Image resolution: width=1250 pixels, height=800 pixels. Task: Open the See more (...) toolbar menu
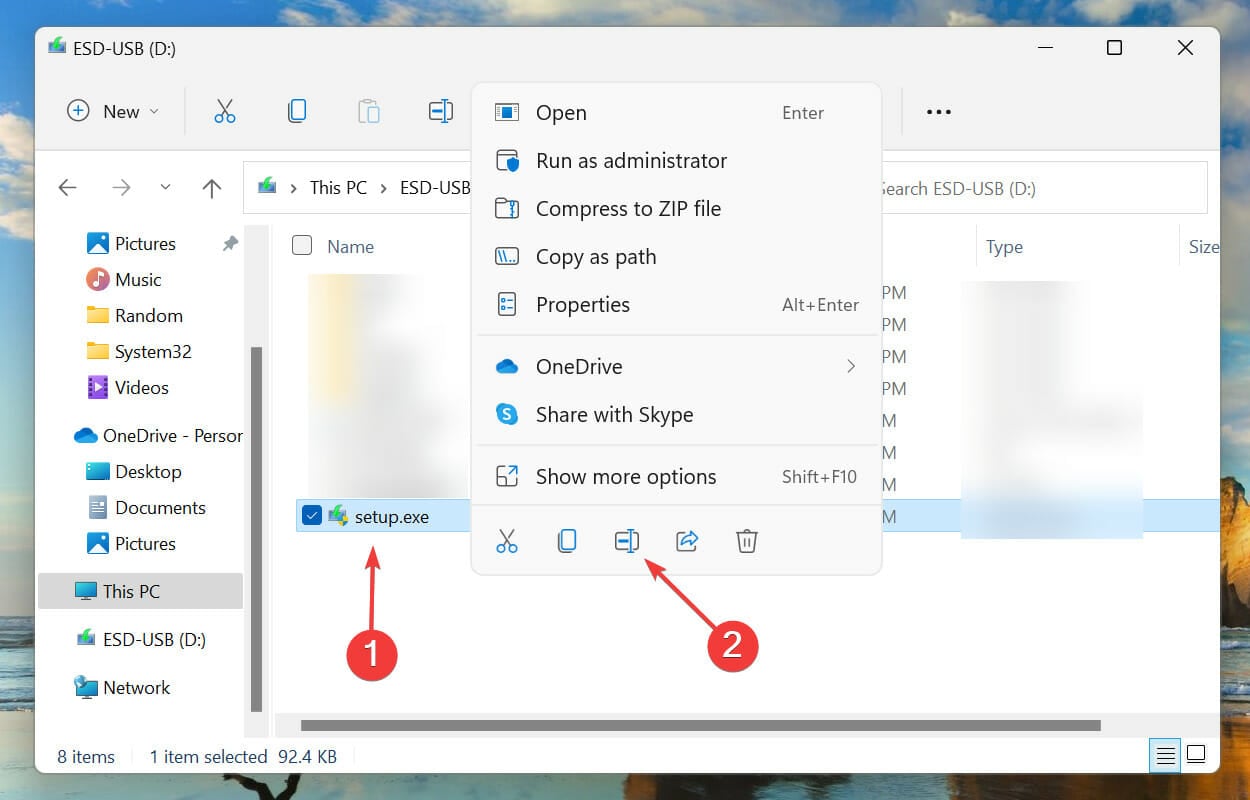(x=937, y=111)
